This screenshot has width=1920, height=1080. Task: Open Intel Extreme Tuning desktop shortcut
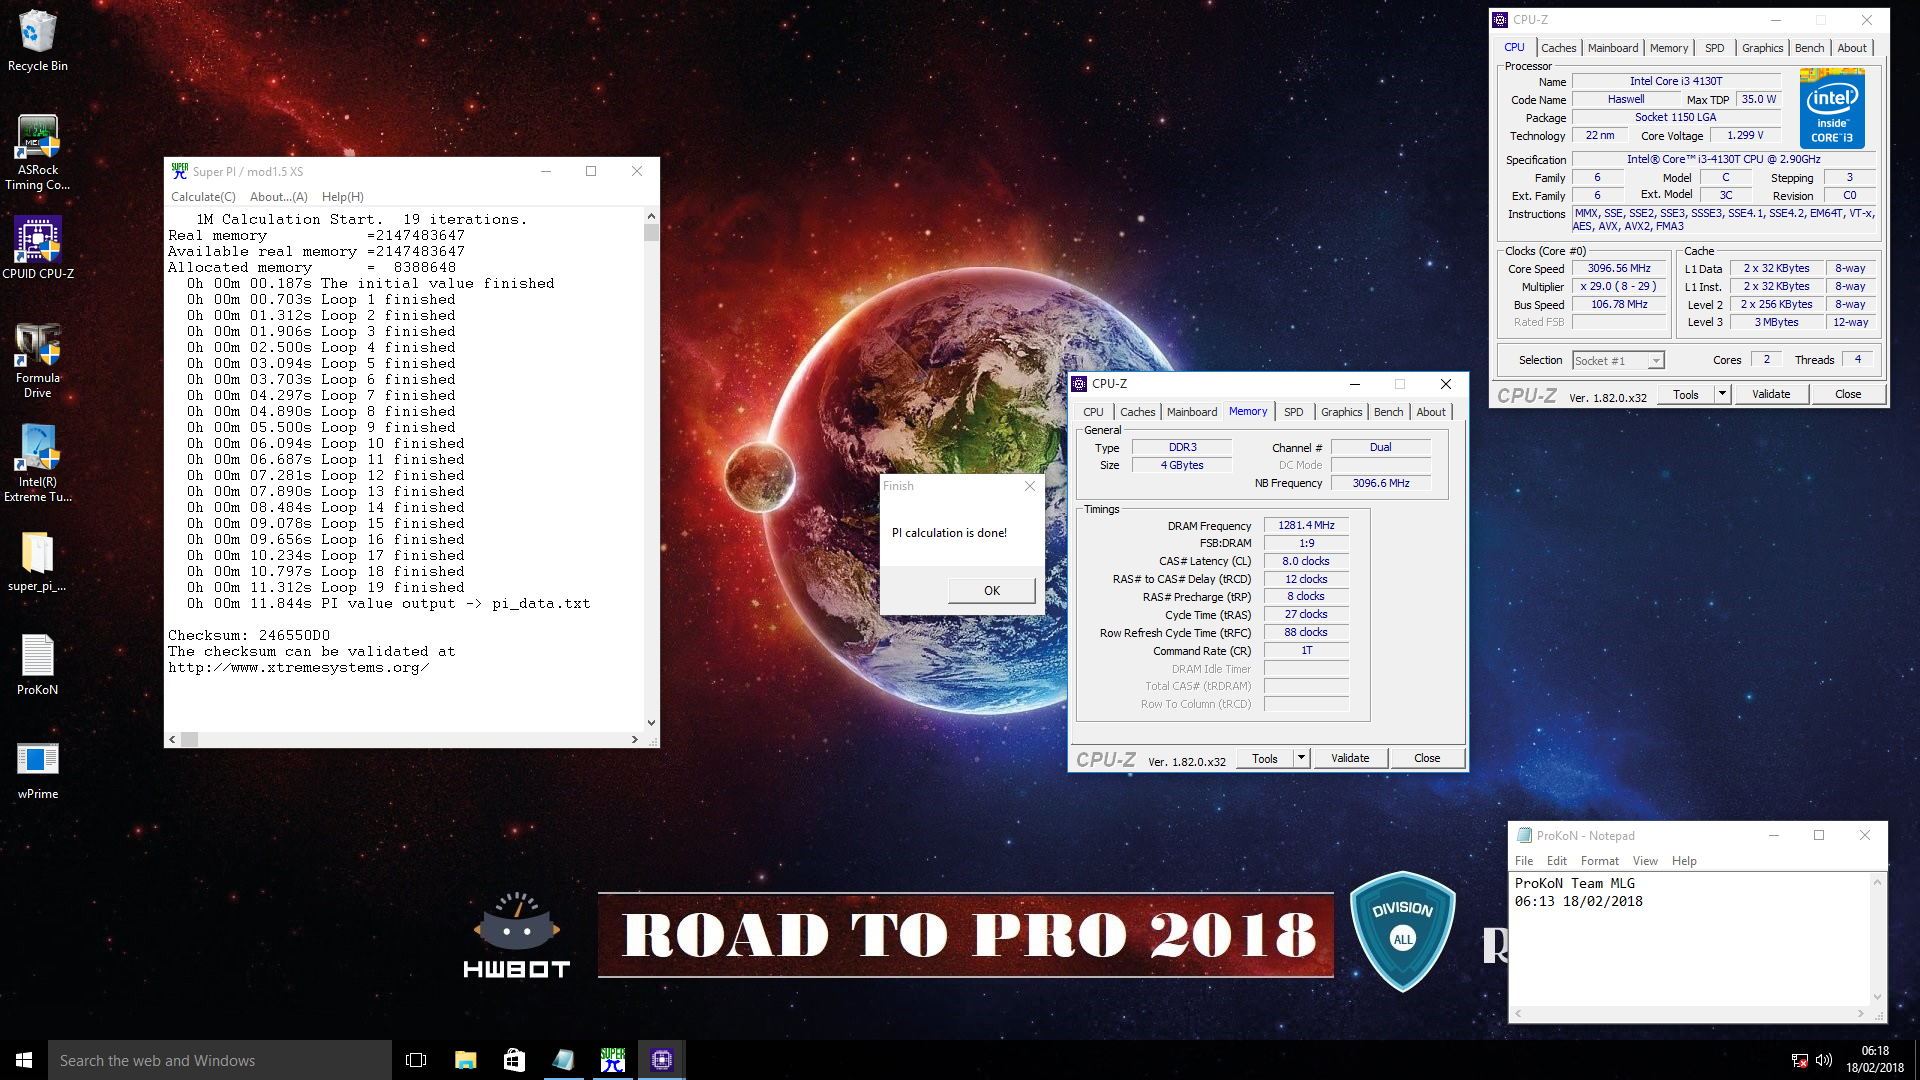37,463
